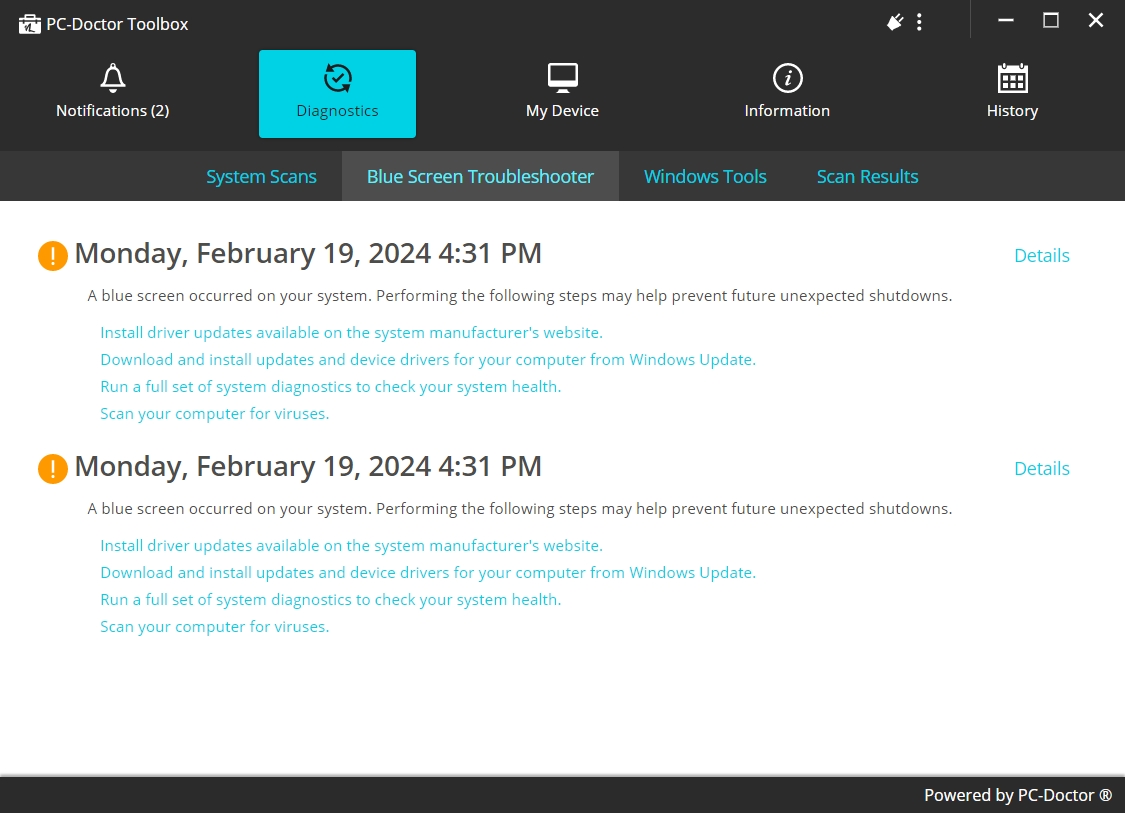The image size is (1125, 813).
Task: Click the second orange warning icon
Action: (52, 469)
